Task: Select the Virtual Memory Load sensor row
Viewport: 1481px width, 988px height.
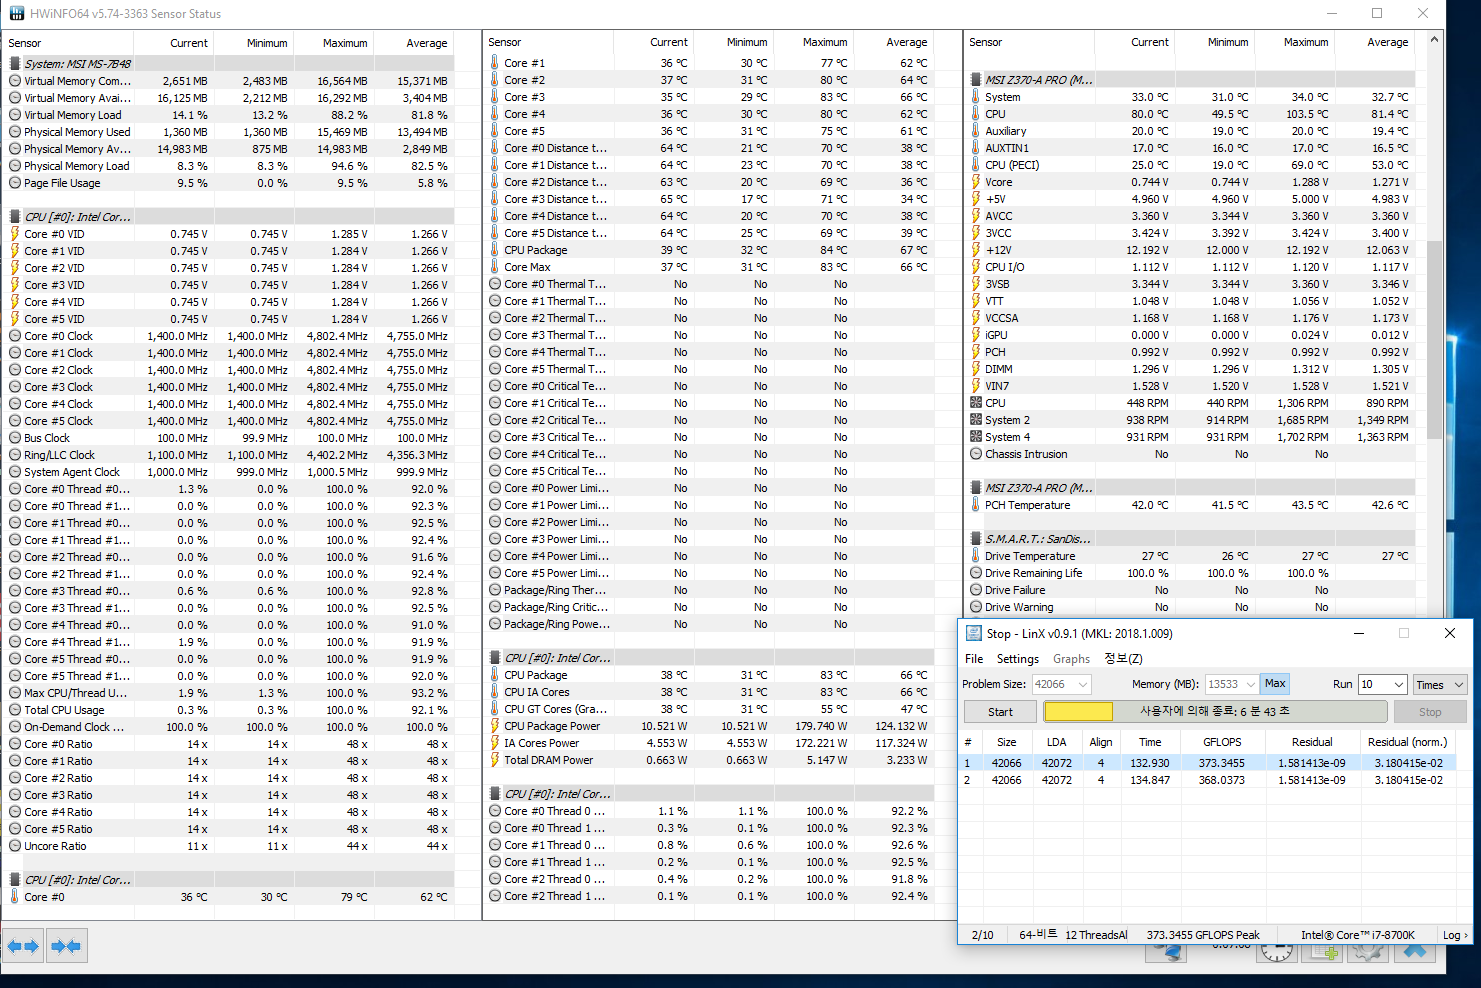Action: 228,115
